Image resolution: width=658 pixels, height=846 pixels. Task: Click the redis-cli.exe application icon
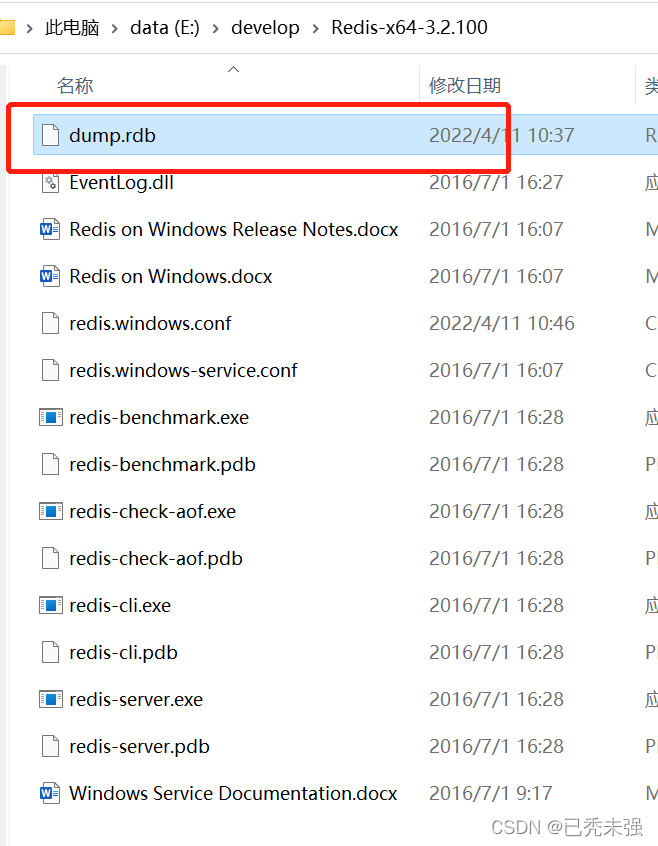pyautogui.click(x=51, y=605)
